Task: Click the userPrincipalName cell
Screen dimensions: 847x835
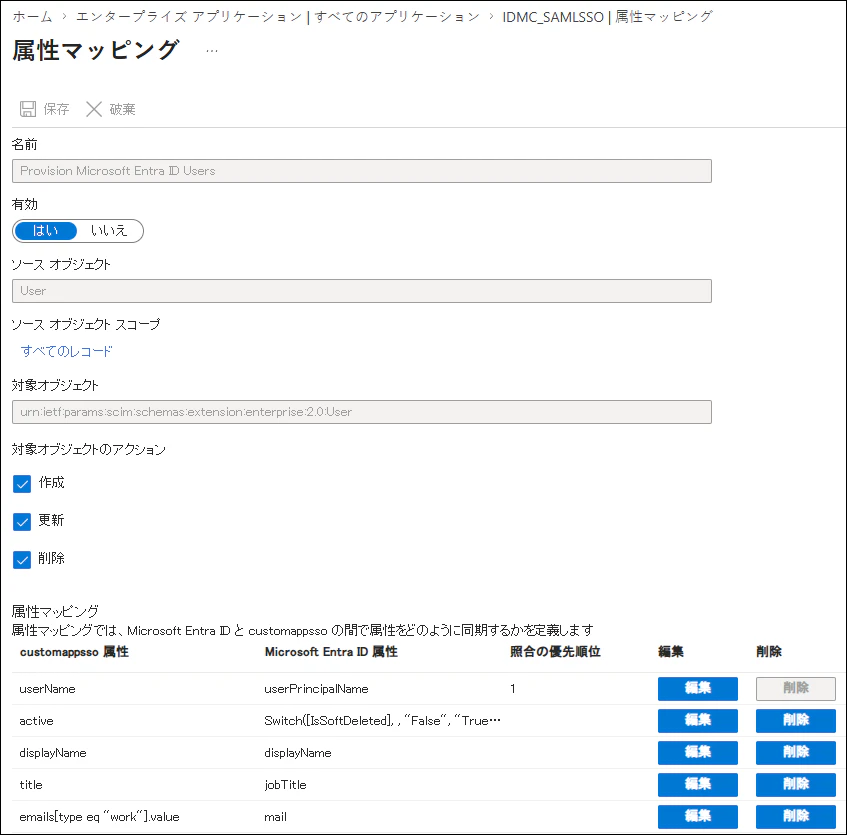Action: coord(316,689)
